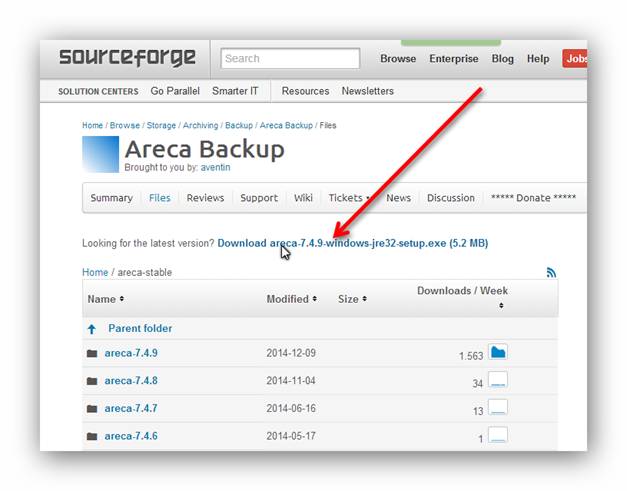Click the 2014-05-17 modified date
This screenshot has height=491, width=627.
291,436
